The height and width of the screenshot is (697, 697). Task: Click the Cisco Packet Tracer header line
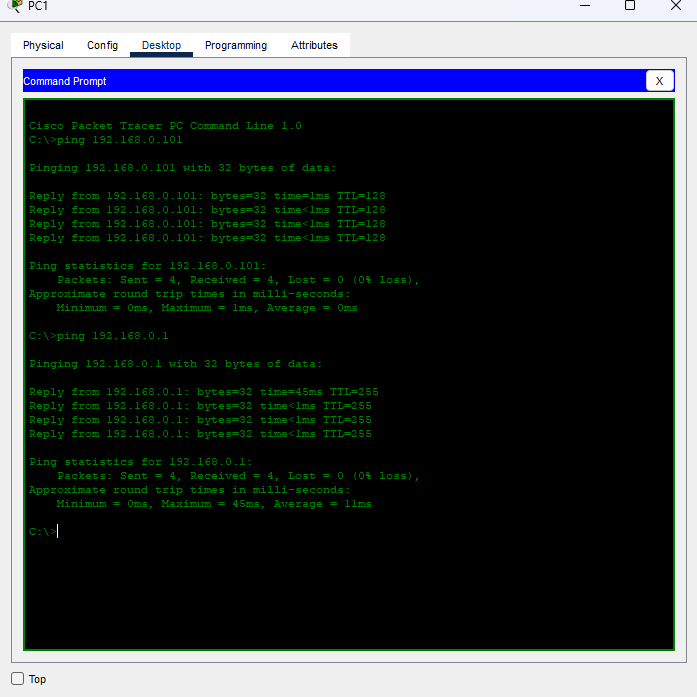pos(165,126)
